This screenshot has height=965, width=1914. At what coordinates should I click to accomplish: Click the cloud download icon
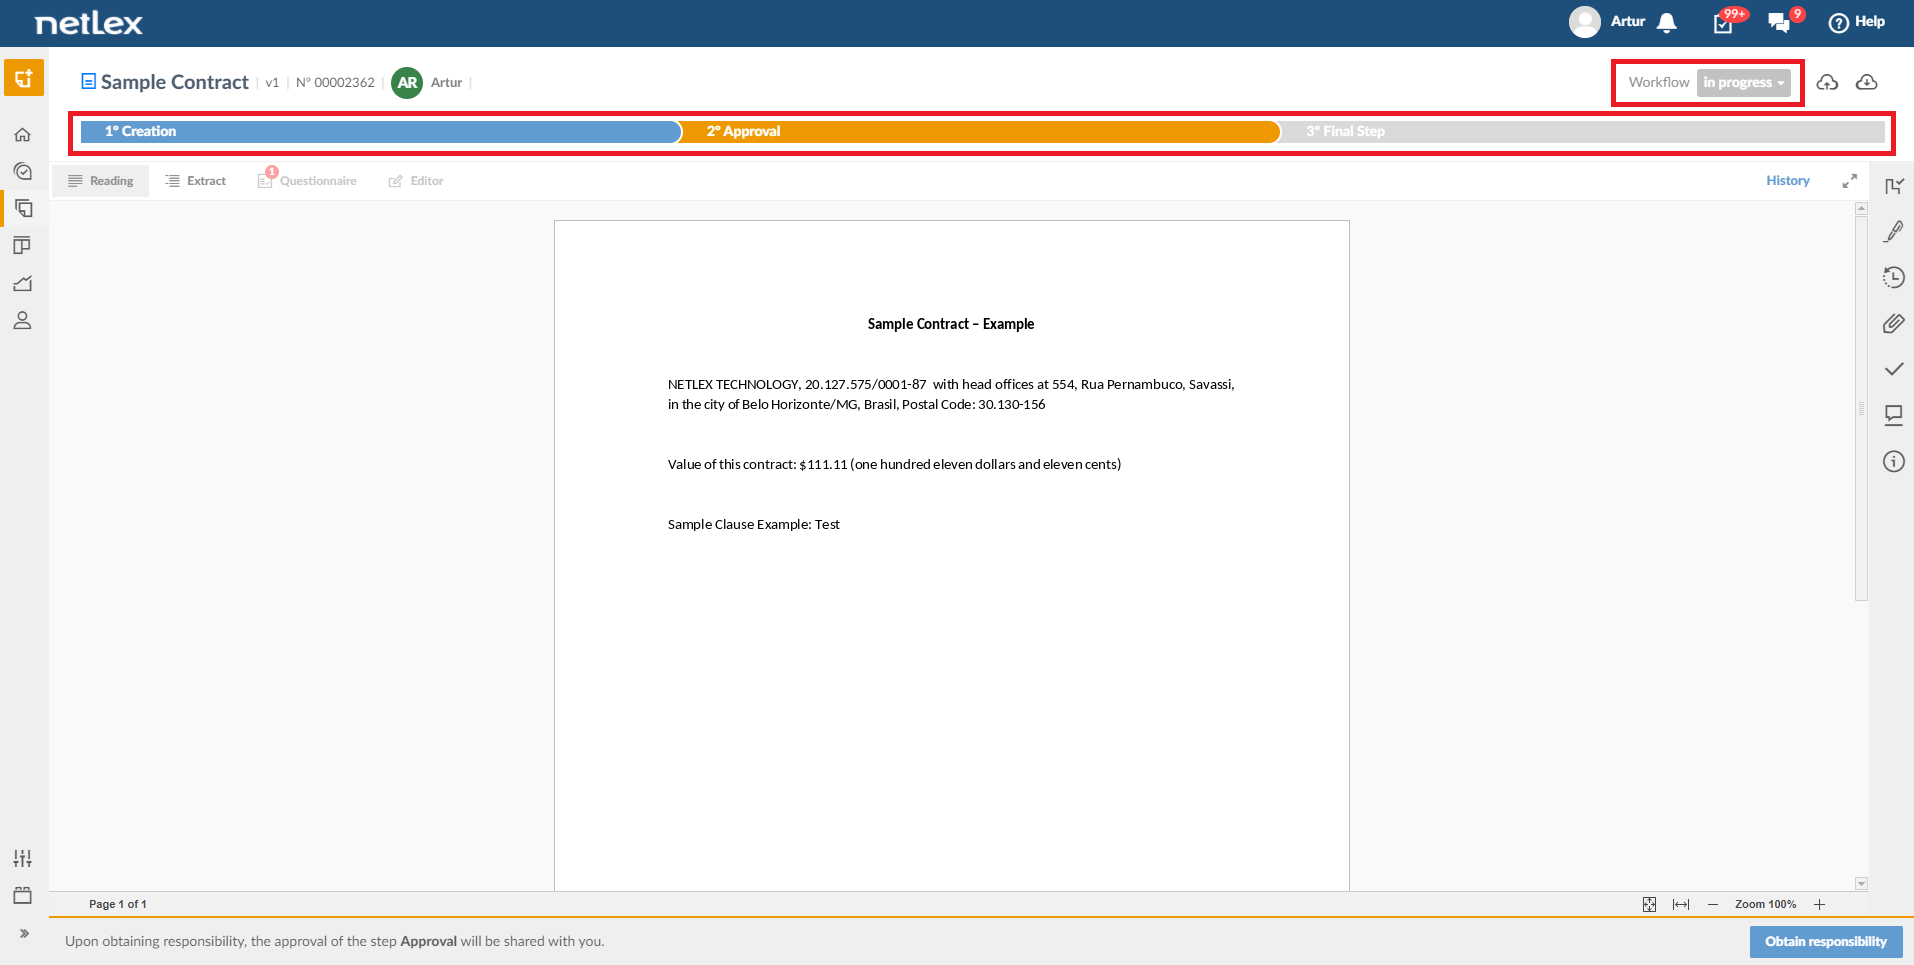(x=1866, y=83)
